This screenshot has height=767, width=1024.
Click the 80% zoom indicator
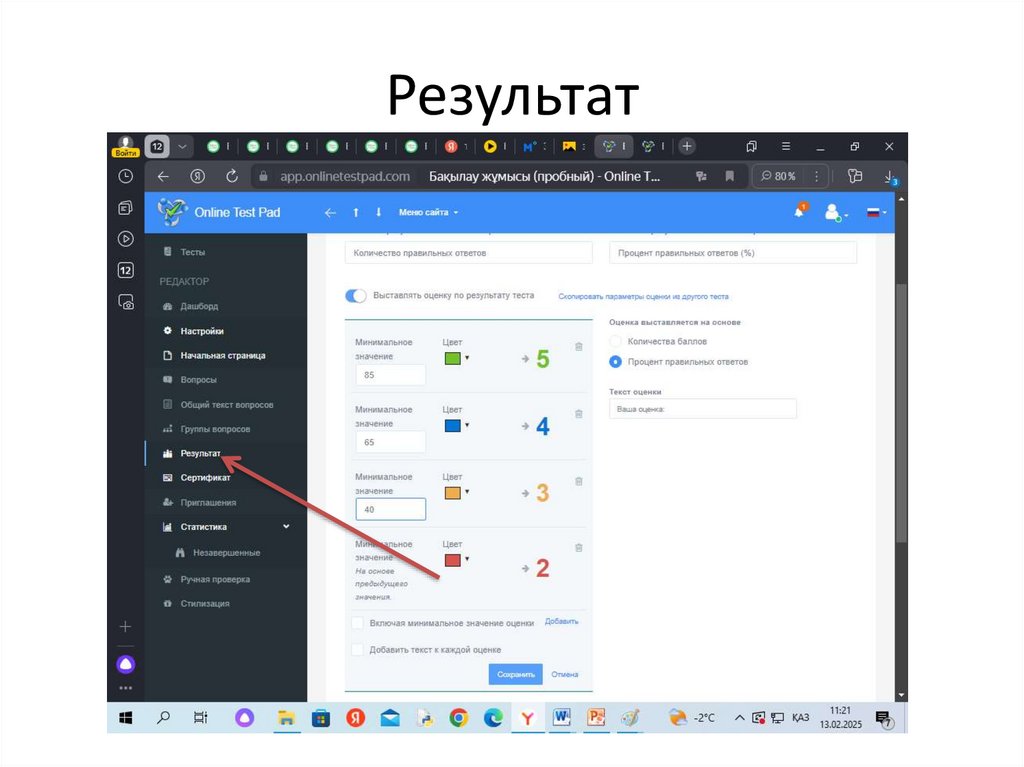coord(778,176)
